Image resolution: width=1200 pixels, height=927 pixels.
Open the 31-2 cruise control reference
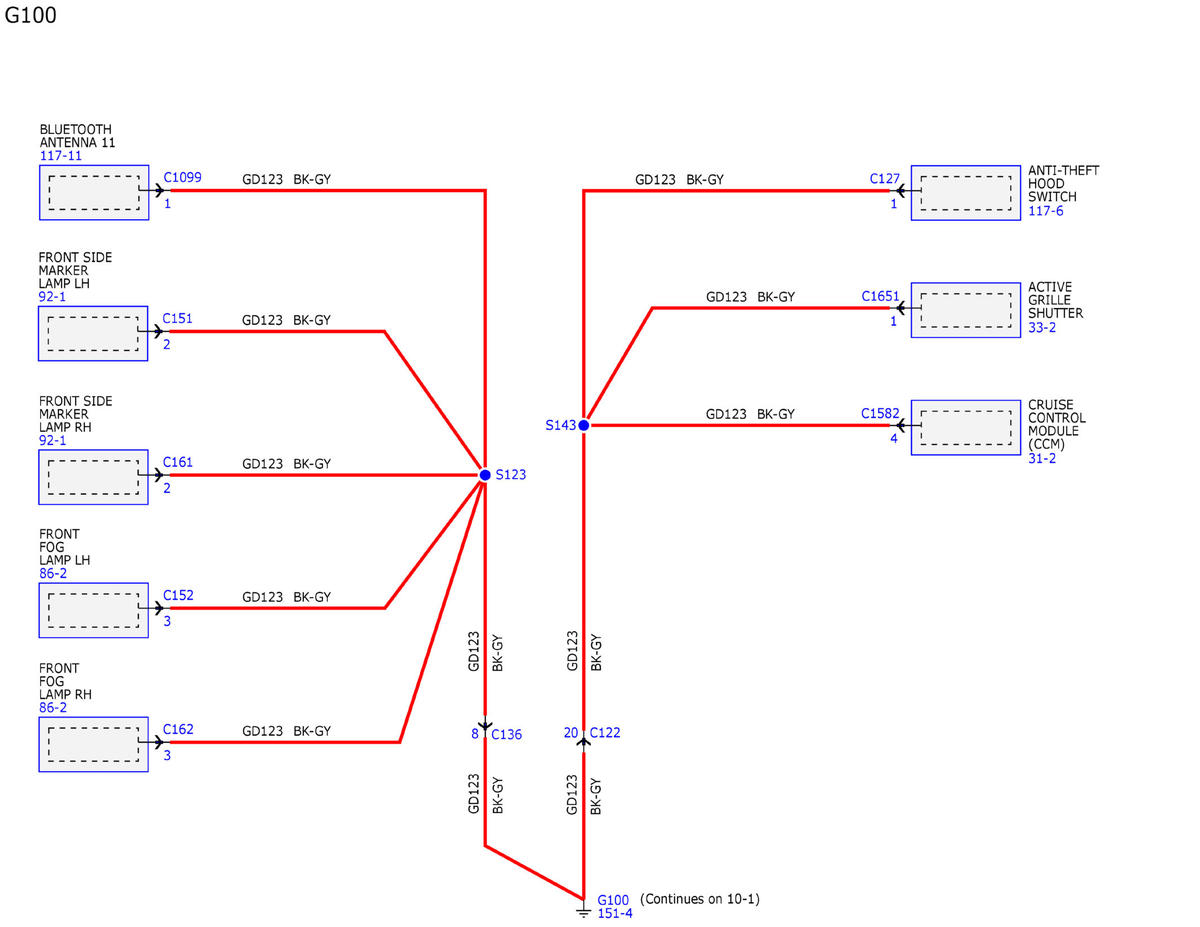point(1042,458)
